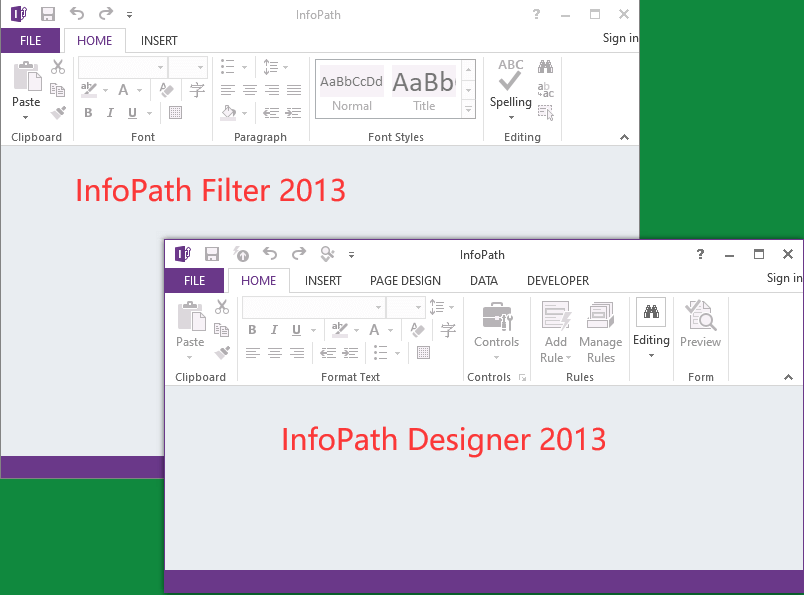Apply font color in the Filter window
Viewport: 804px width, 595px height.
(x=123, y=90)
